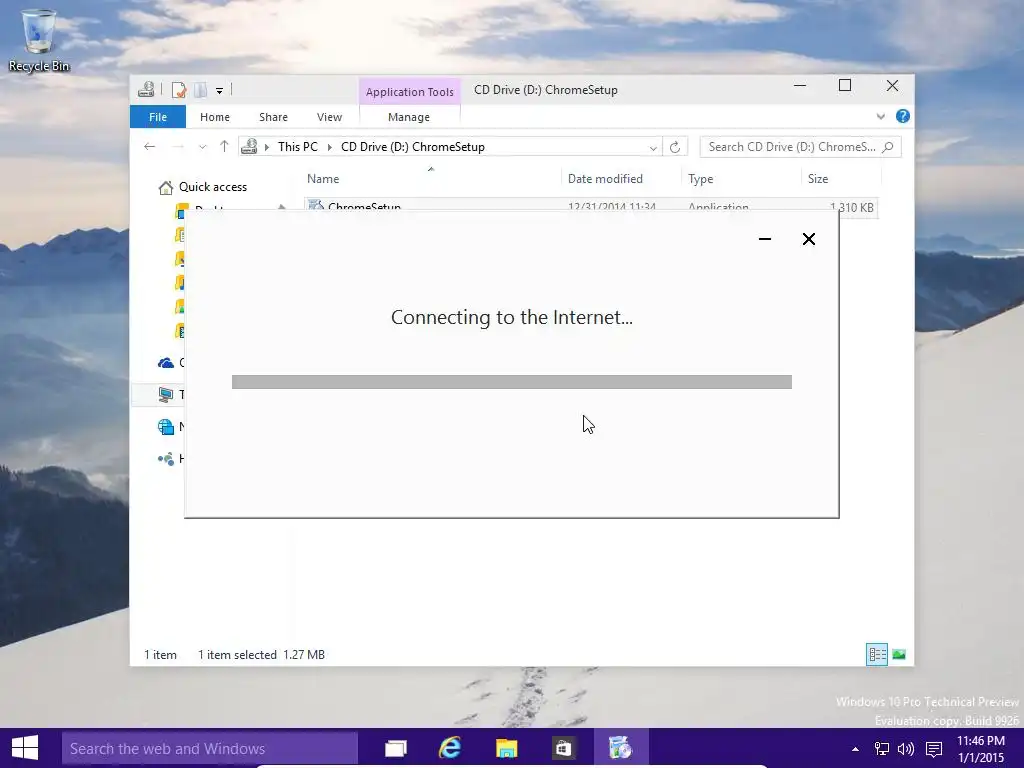The image size is (1024, 768).
Task: Select the 1,310 KB size cell of ChromeSetup
Action: click(852, 208)
